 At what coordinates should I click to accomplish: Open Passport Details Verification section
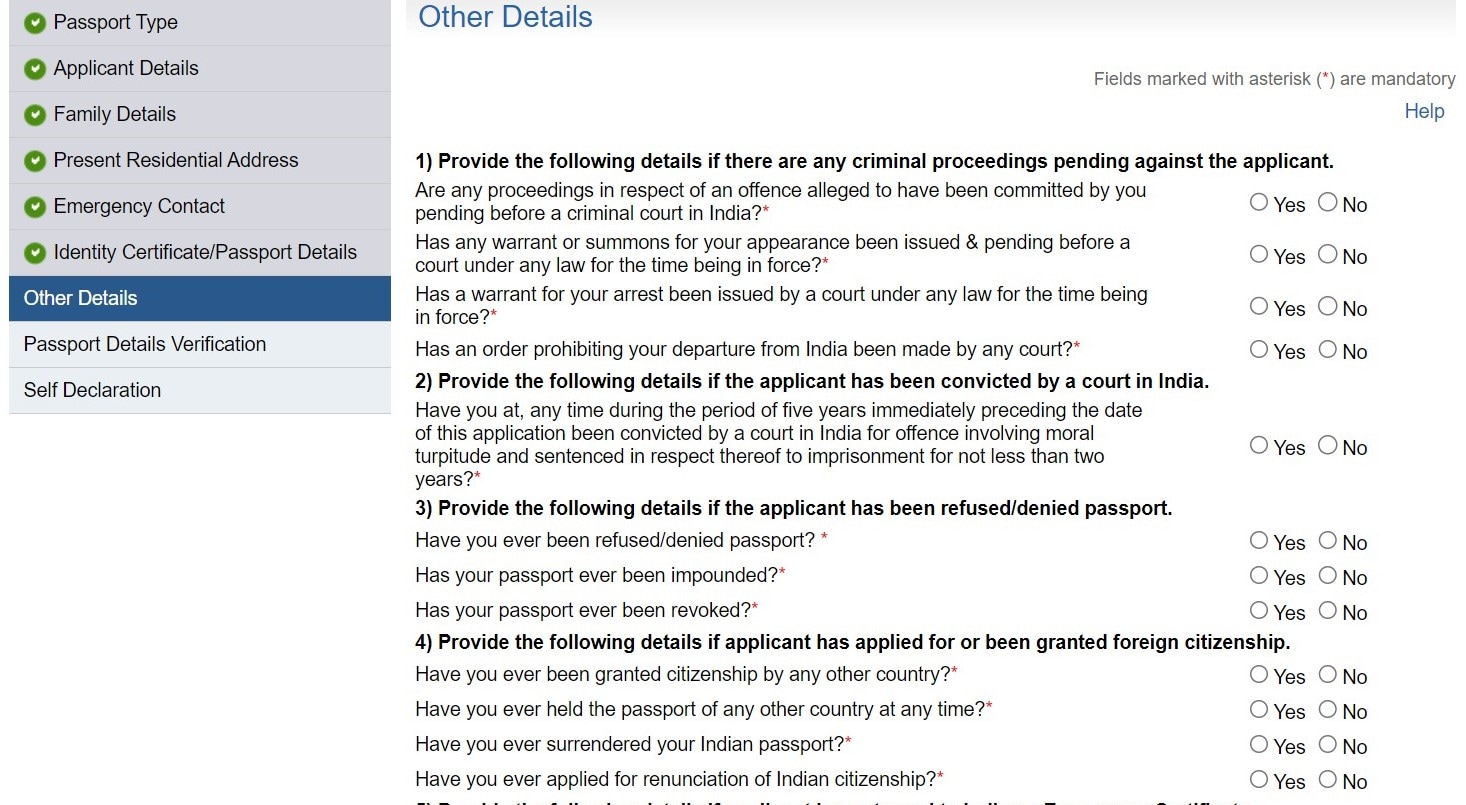pos(145,344)
